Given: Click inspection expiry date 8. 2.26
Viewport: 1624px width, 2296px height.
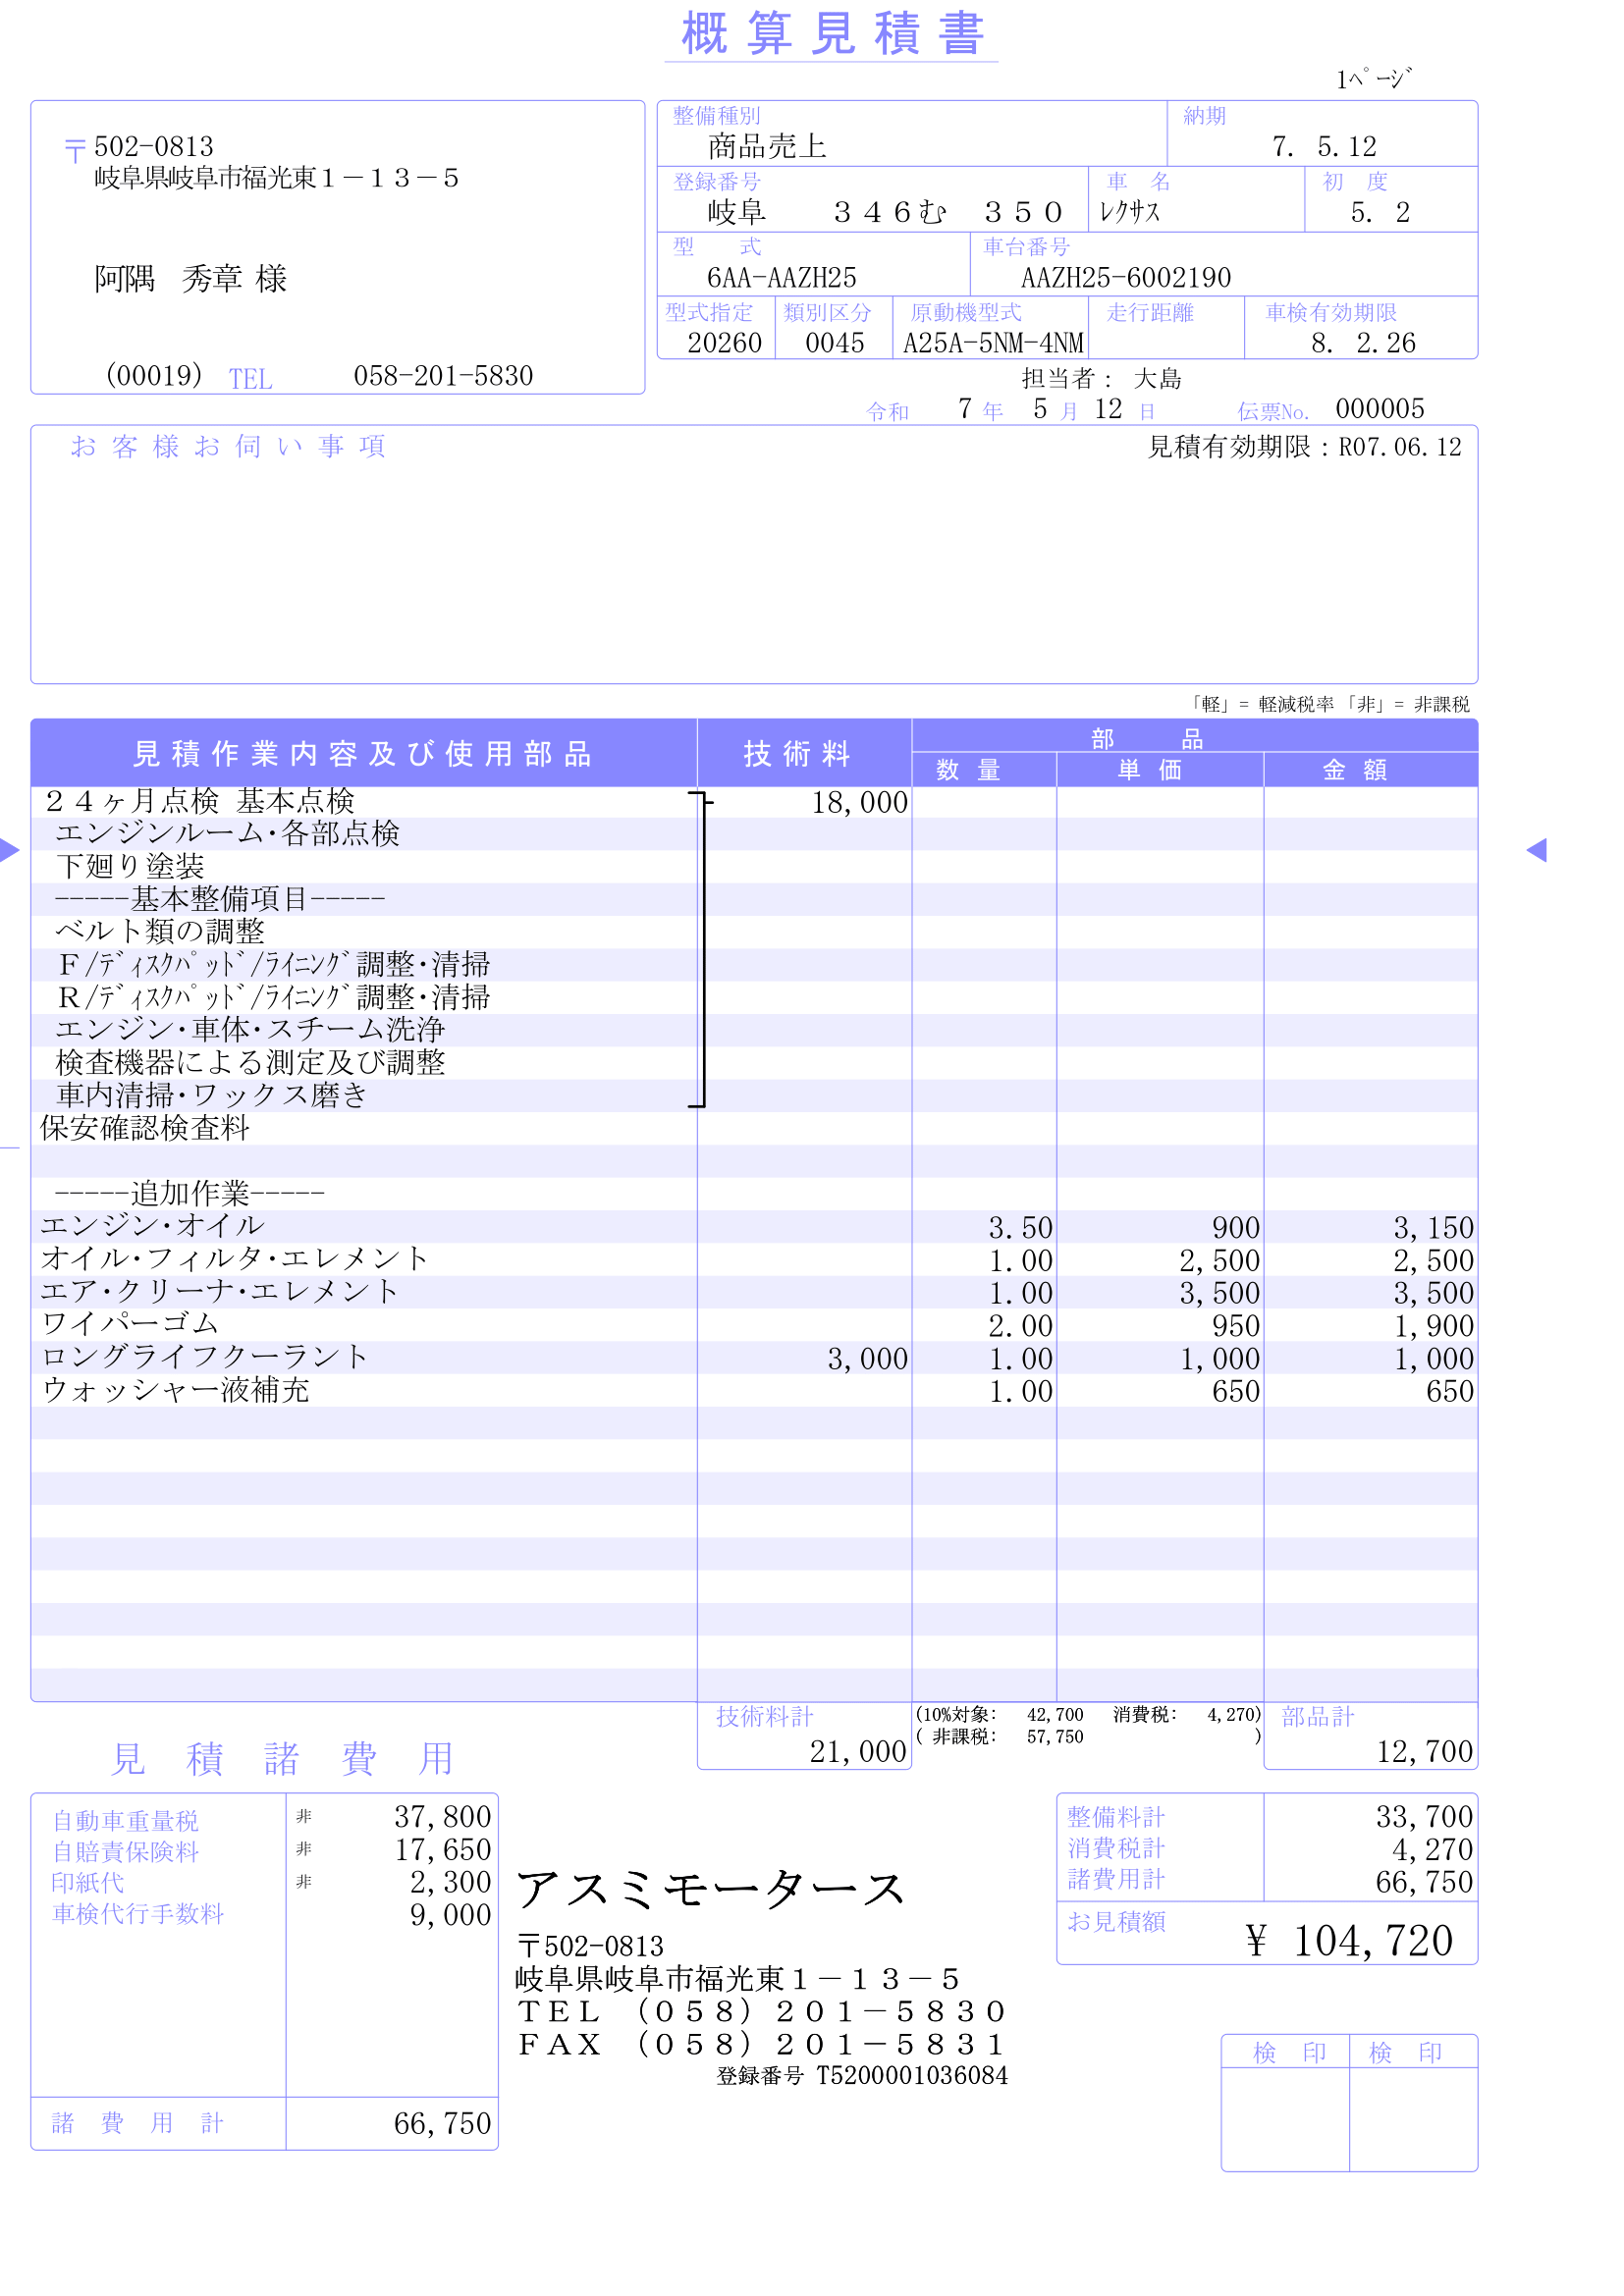Looking at the screenshot, I should pyautogui.click(x=1363, y=343).
